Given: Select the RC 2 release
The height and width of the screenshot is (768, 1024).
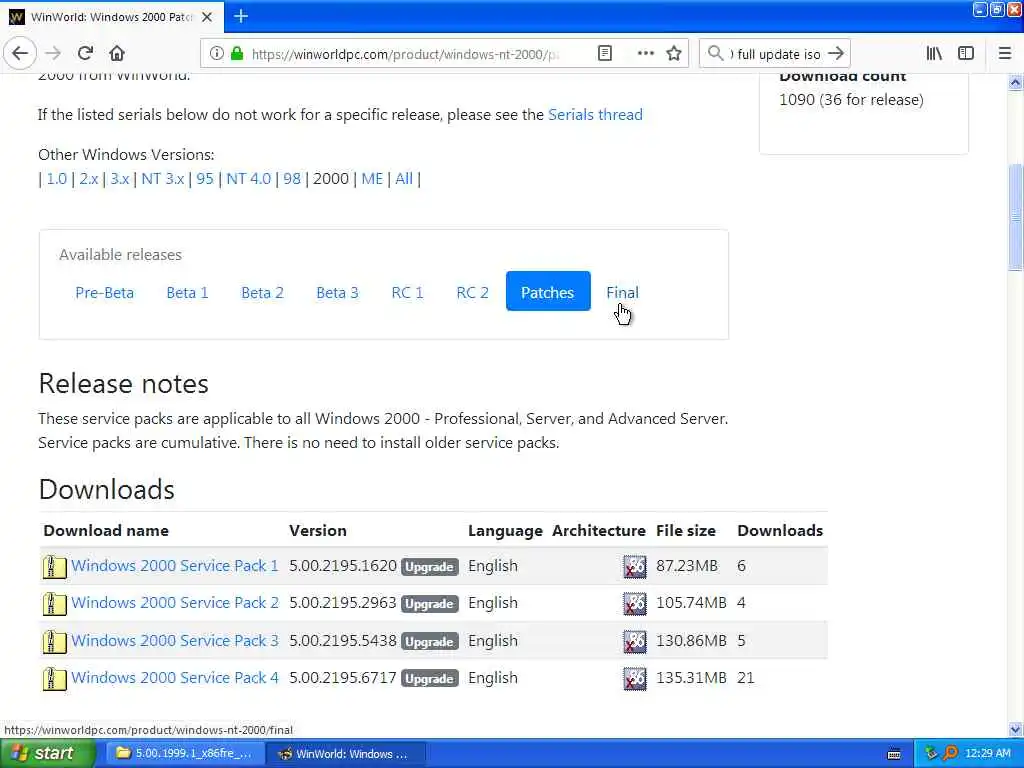Looking at the screenshot, I should (x=473, y=293).
